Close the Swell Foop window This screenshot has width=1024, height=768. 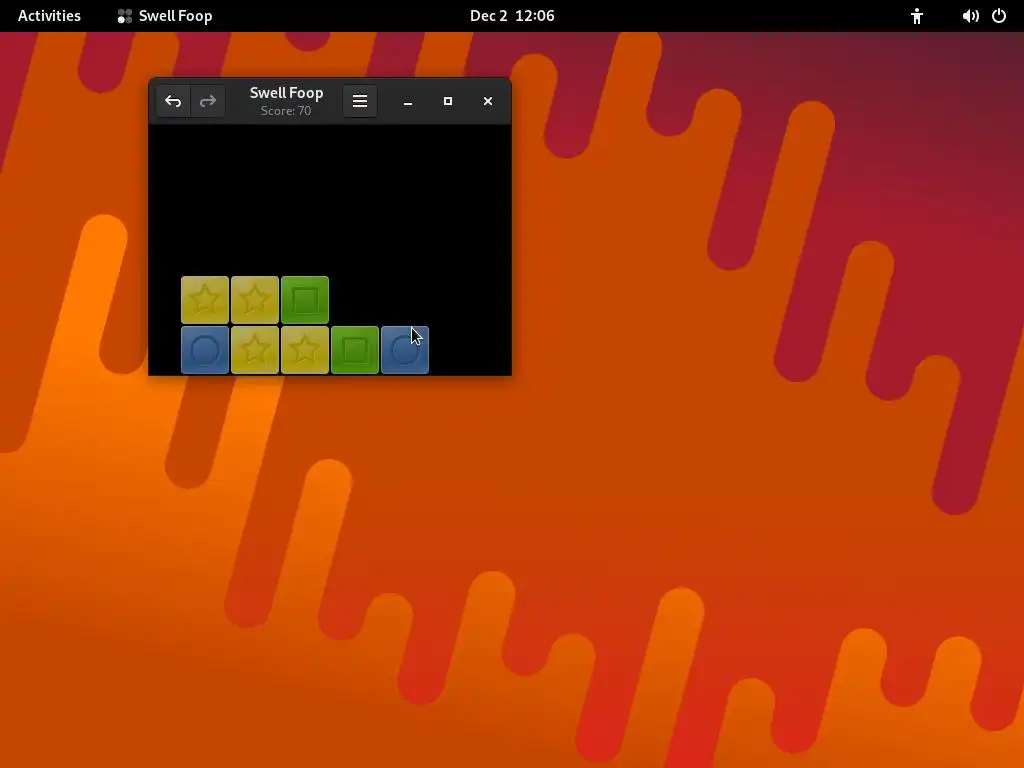tap(488, 101)
